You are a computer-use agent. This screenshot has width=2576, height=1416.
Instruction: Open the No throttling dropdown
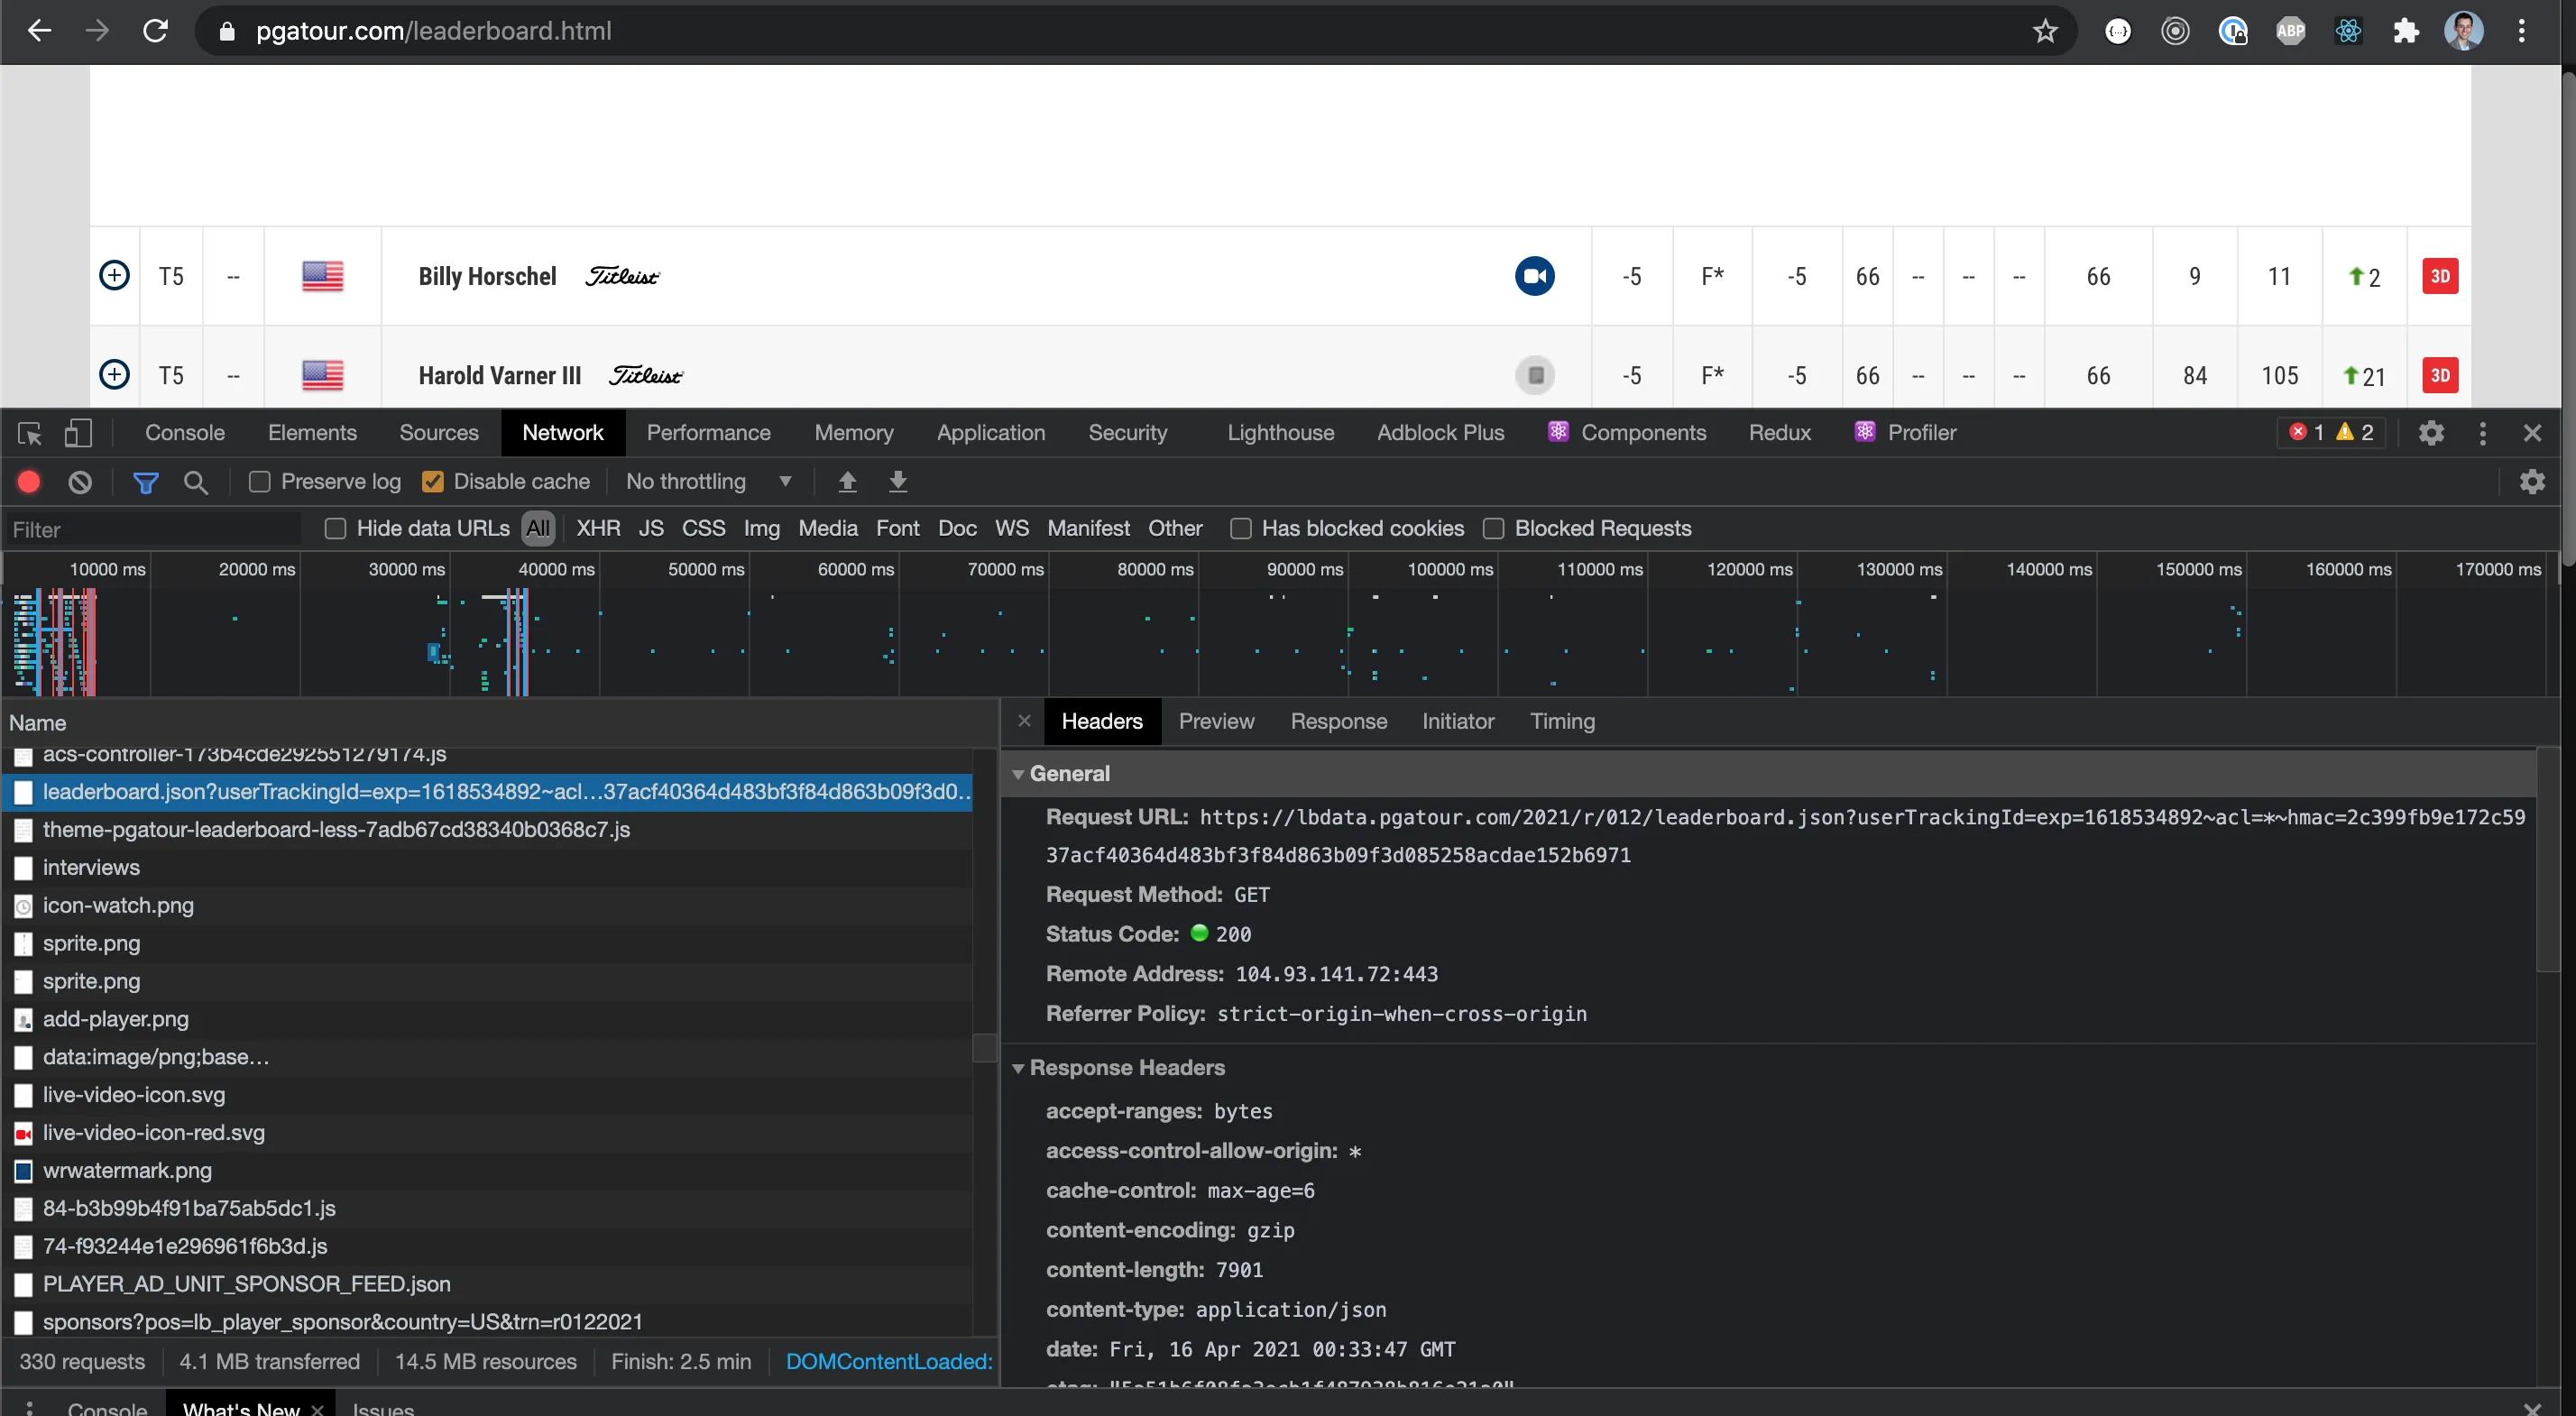point(708,482)
